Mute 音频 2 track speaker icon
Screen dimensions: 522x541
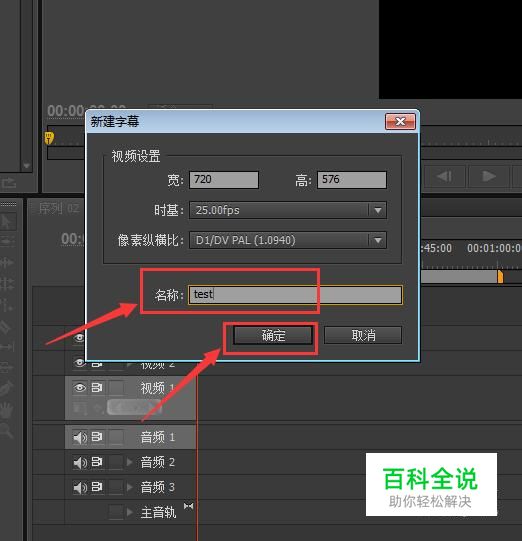[80, 462]
